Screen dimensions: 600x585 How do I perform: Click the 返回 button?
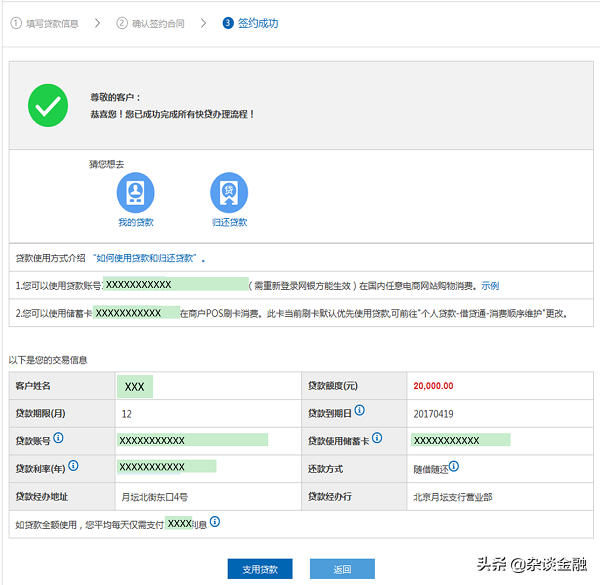point(342,569)
